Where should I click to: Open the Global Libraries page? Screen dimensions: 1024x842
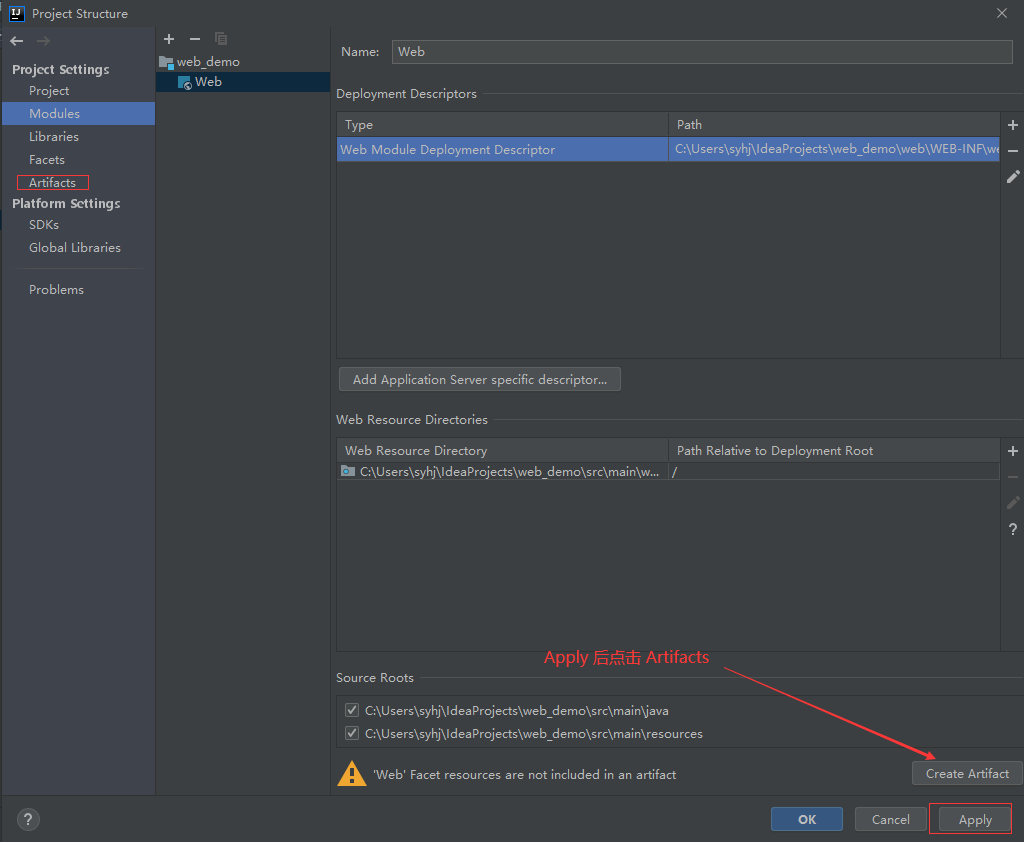74,248
